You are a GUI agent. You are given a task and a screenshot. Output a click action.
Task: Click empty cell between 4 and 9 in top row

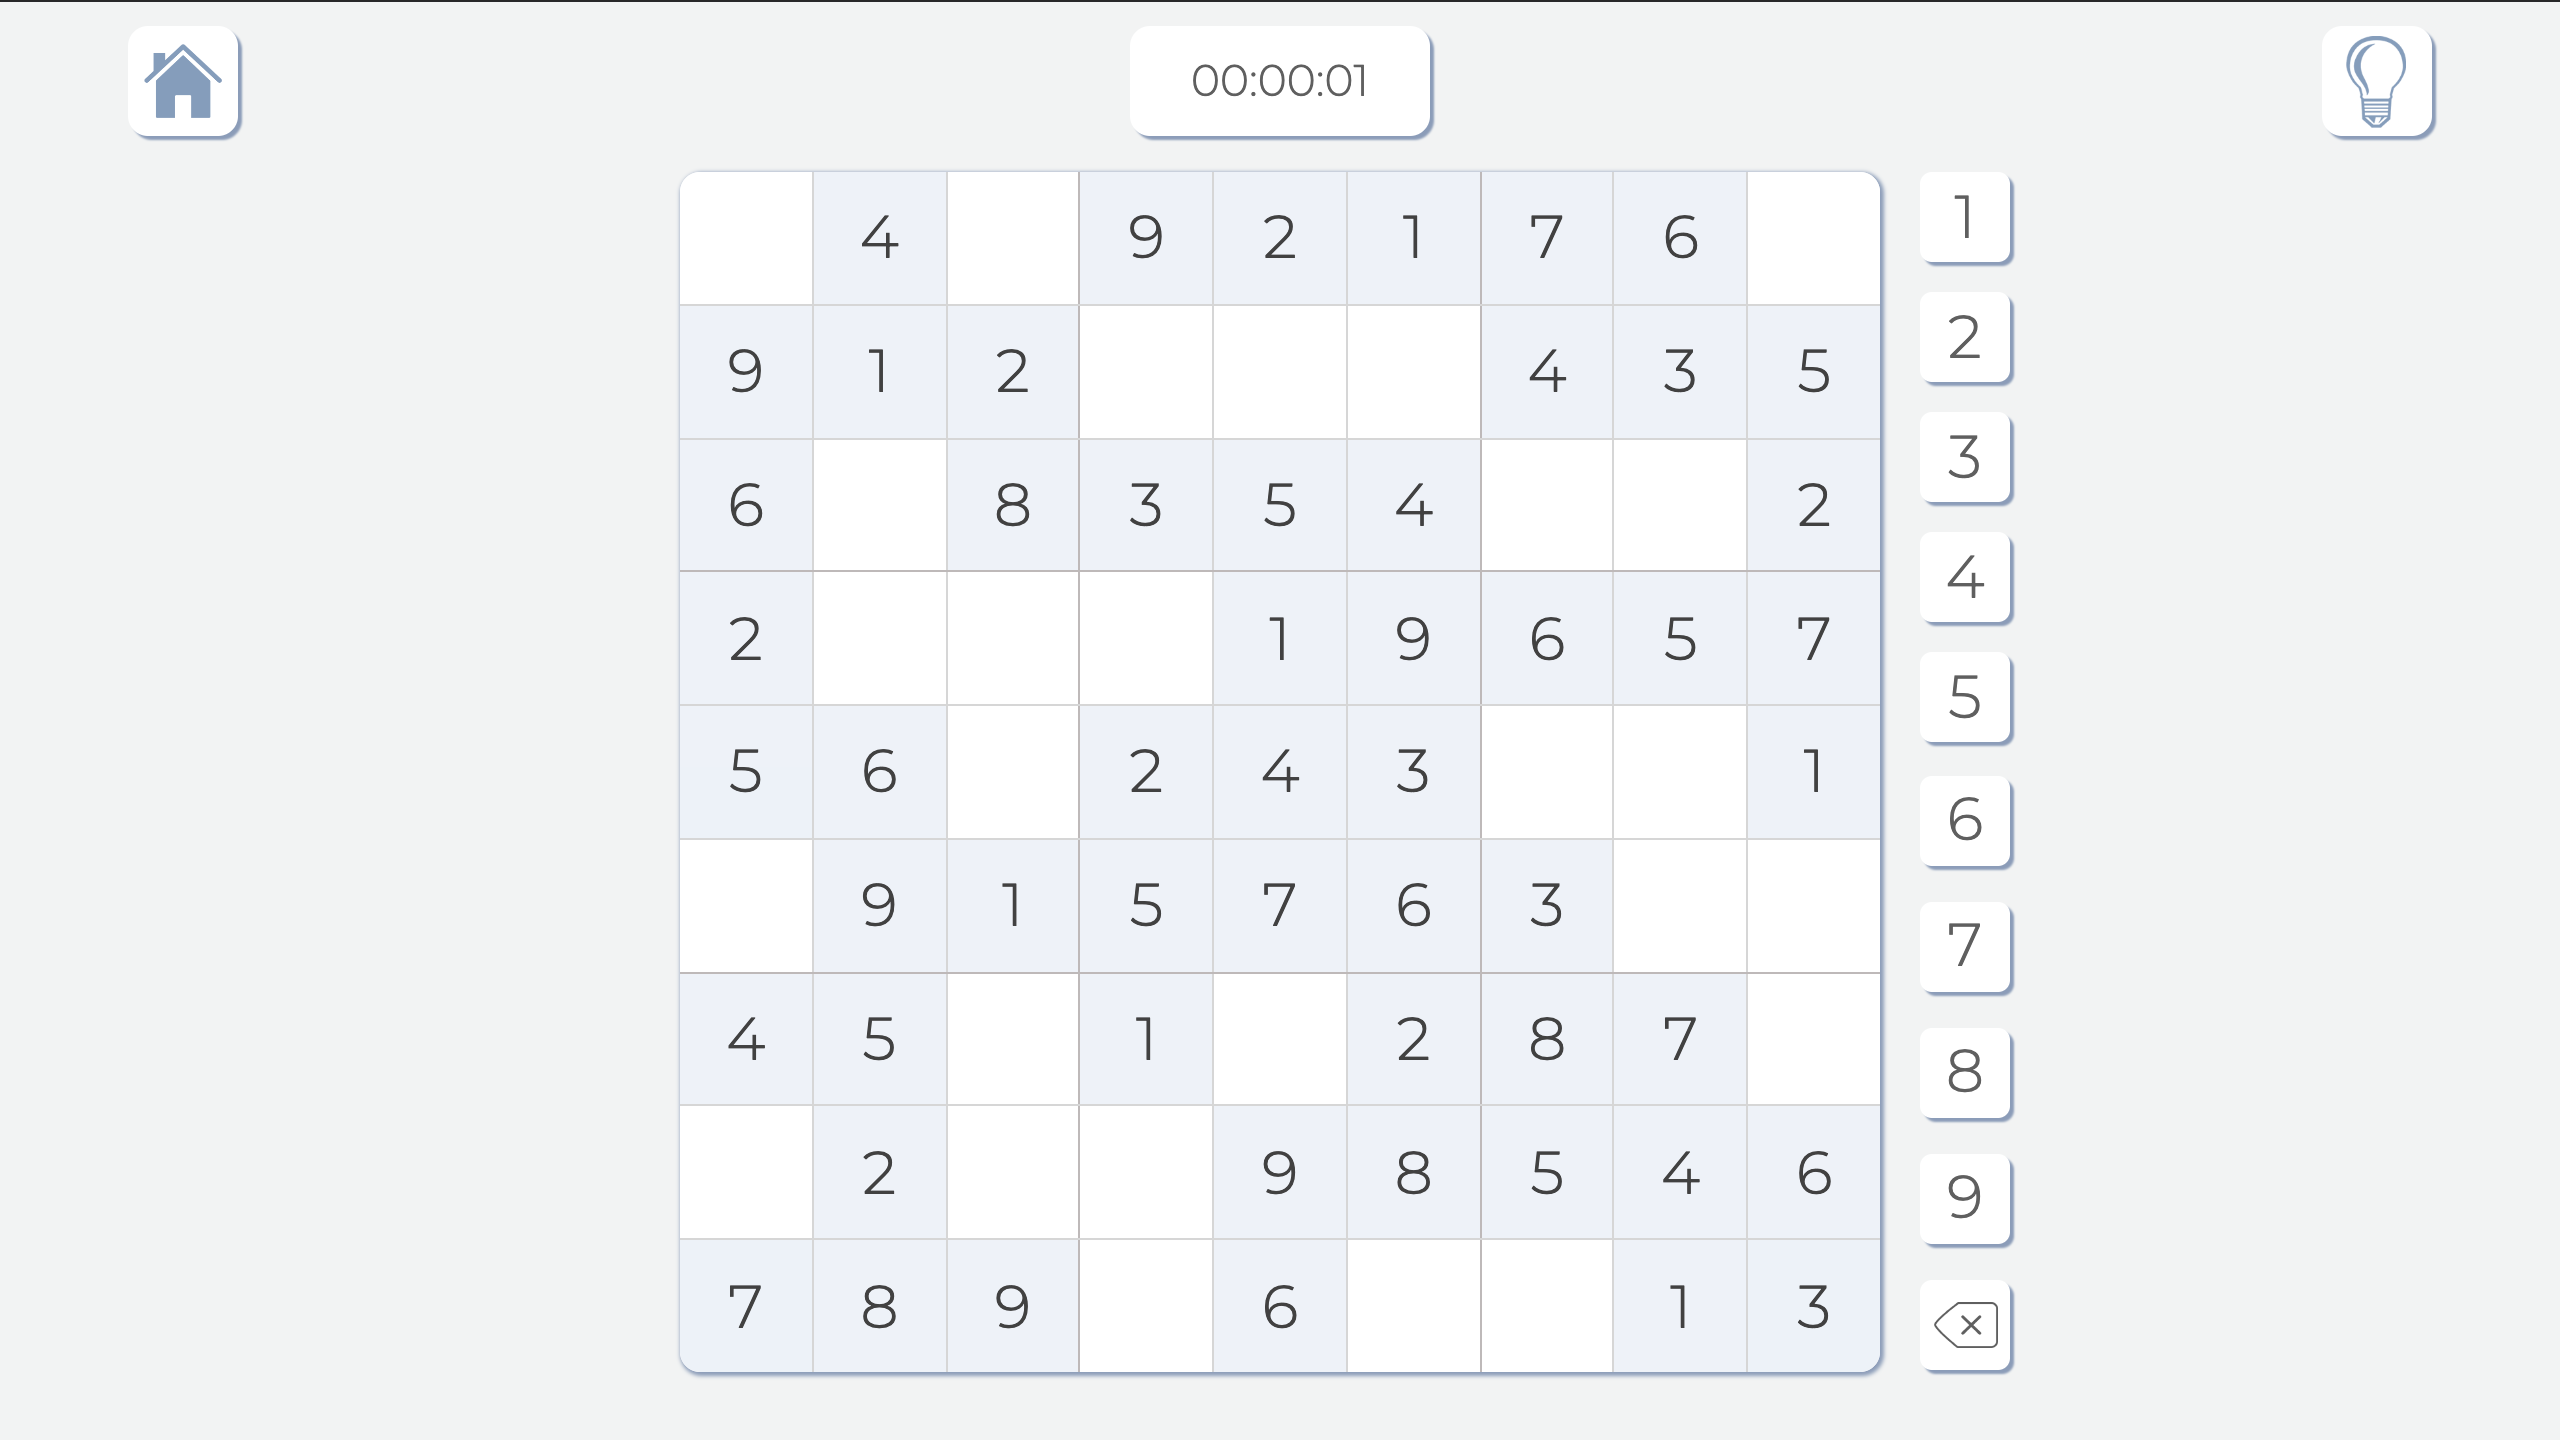coord(1012,238)
